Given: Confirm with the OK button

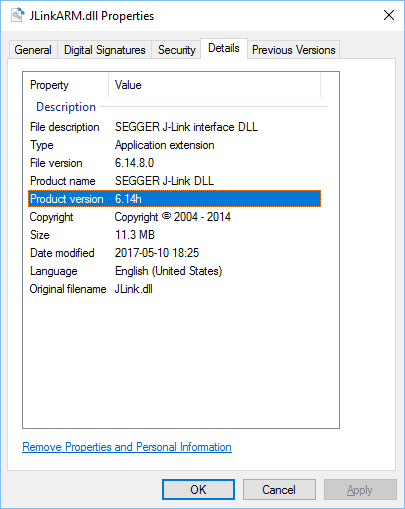Looking at the screenshot, I should click(198, 490).
